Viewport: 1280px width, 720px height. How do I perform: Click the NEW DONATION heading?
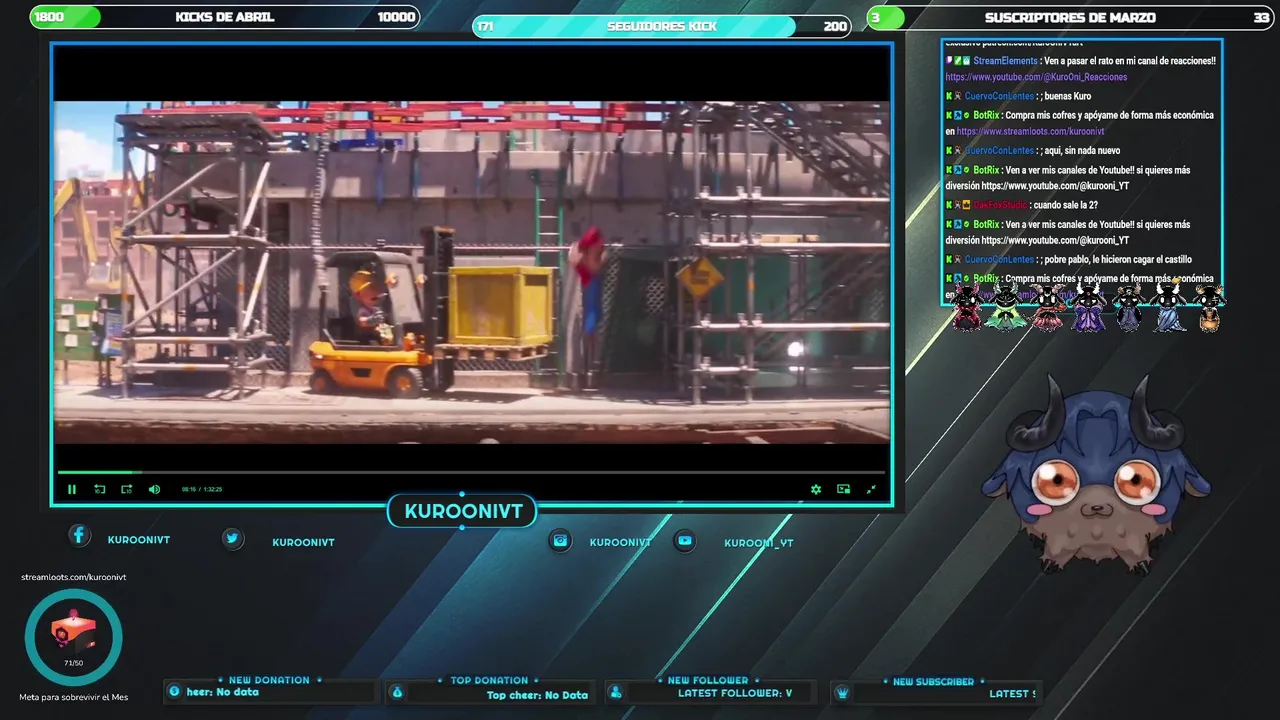click(269, 680)
